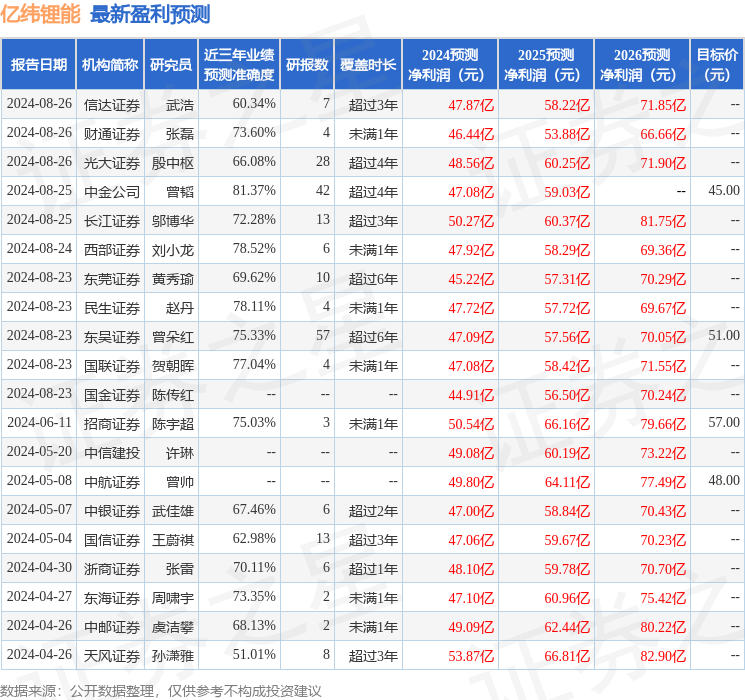Select the 国联证券 institution cell
The width and height of the screenshot is (745, 700).
tap(112, 366)
